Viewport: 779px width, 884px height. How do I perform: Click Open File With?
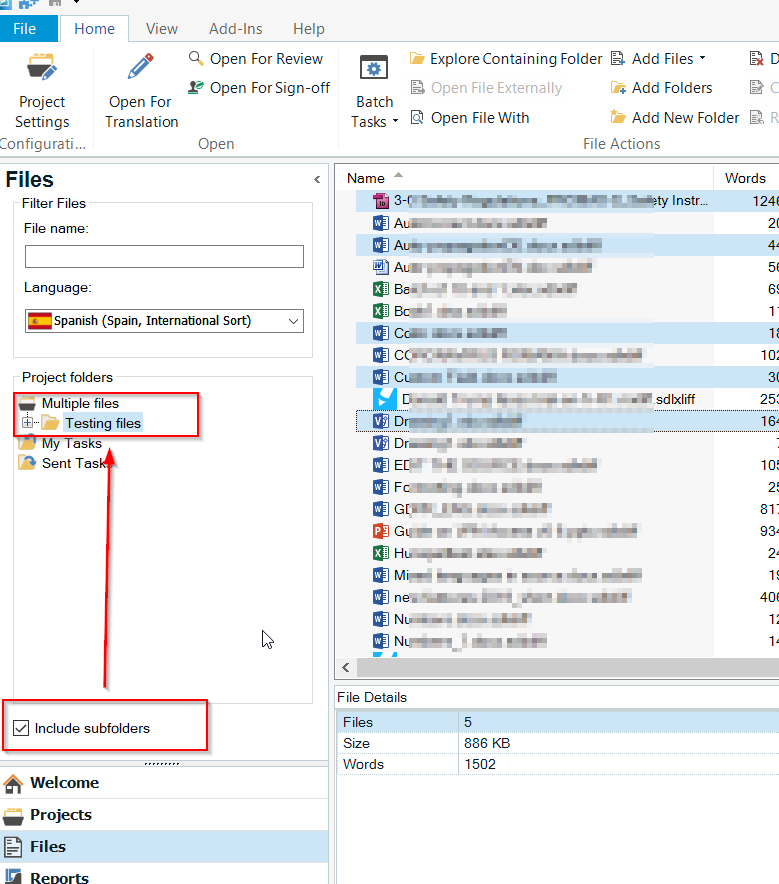pos(470,118)
